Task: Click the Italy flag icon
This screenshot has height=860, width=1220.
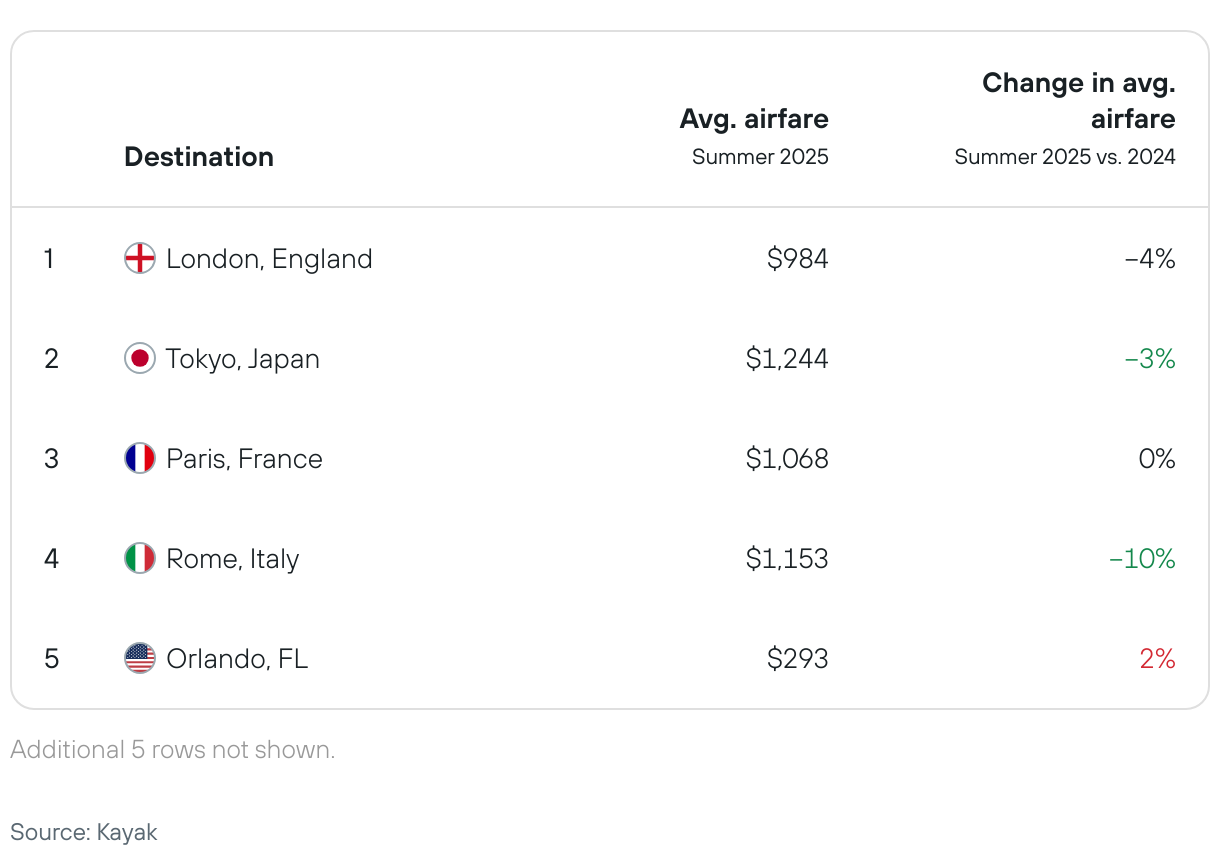Action: tap(140, 559)
